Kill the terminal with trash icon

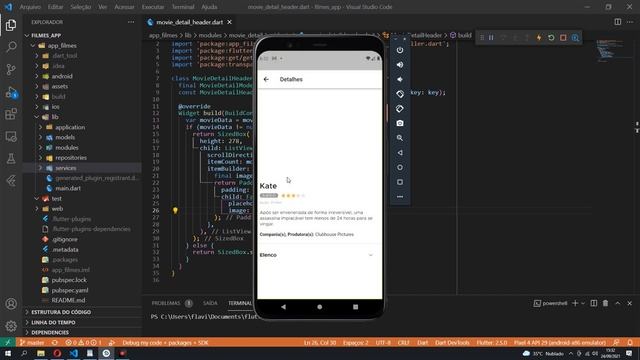606,303
